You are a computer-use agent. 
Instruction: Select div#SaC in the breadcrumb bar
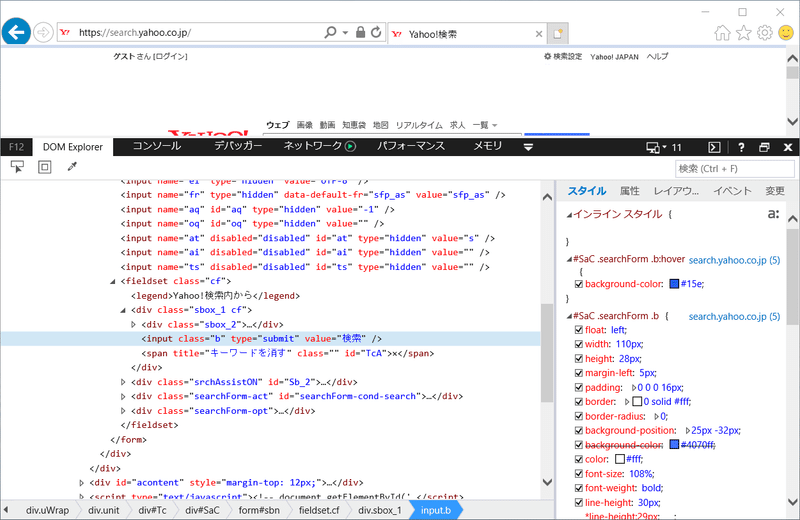[202, 510]
